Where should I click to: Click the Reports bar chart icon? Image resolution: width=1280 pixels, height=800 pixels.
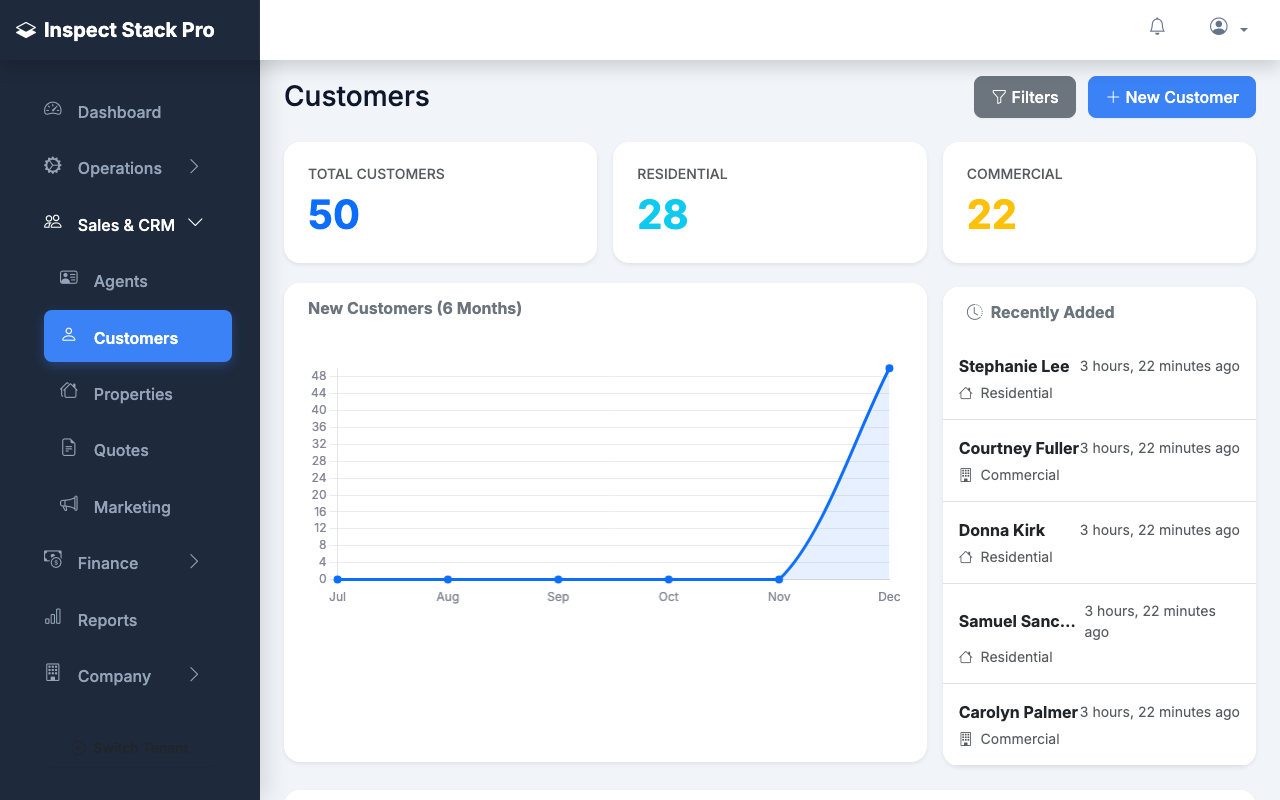pyautogui.click(x=52, y=618)
